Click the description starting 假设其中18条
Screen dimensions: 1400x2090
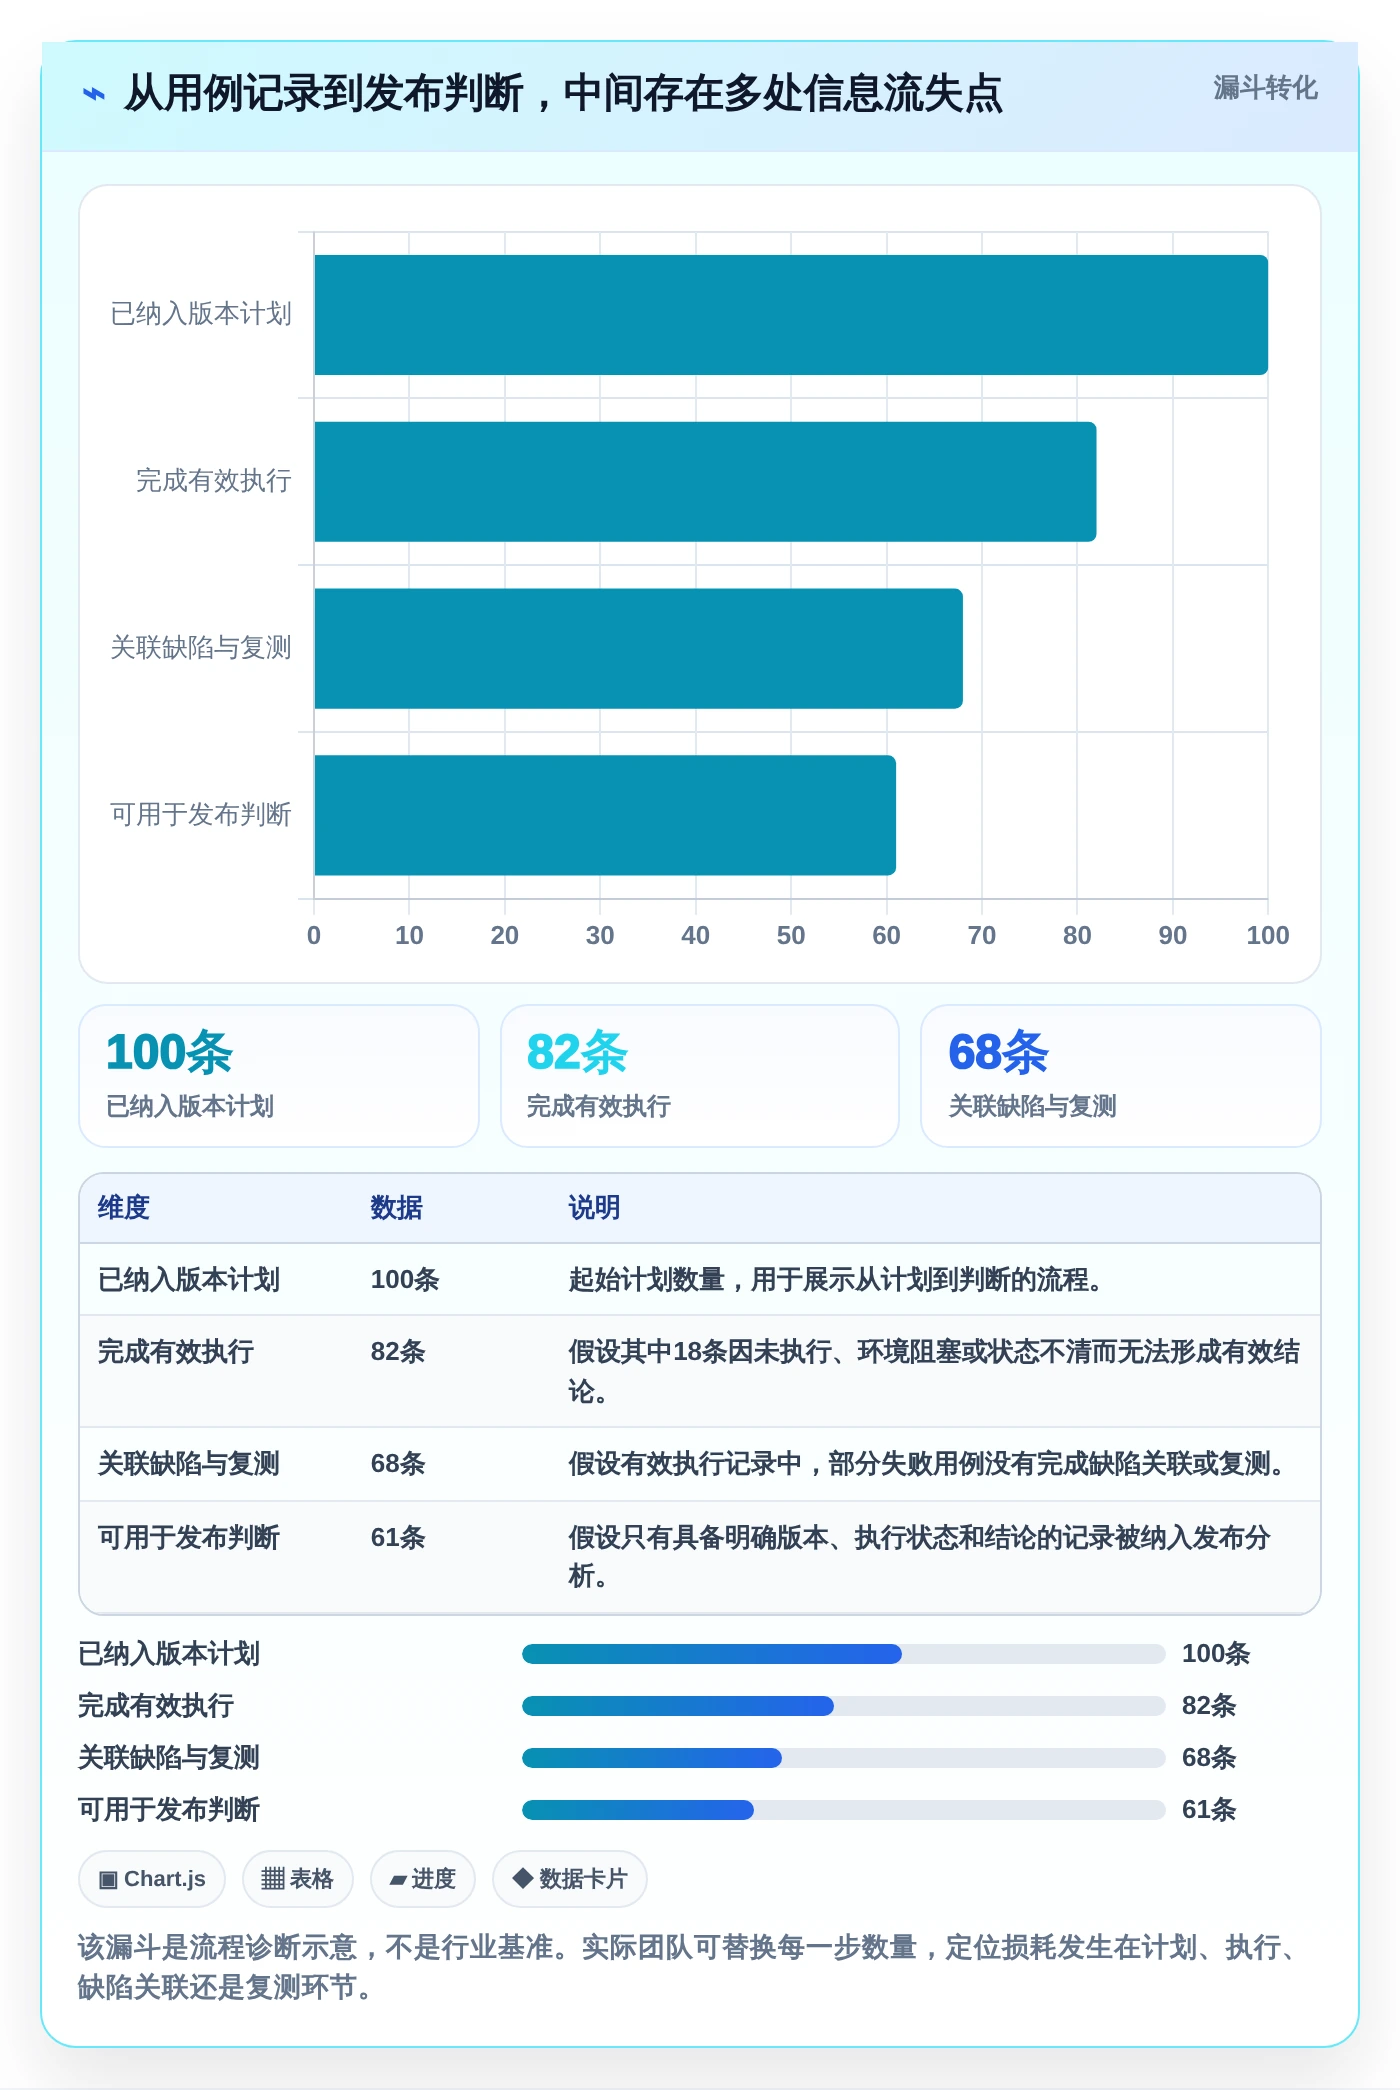934,1371
